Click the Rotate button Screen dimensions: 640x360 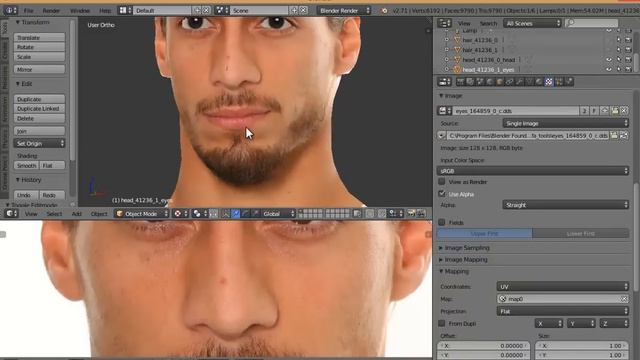click(x=39, y=47)
